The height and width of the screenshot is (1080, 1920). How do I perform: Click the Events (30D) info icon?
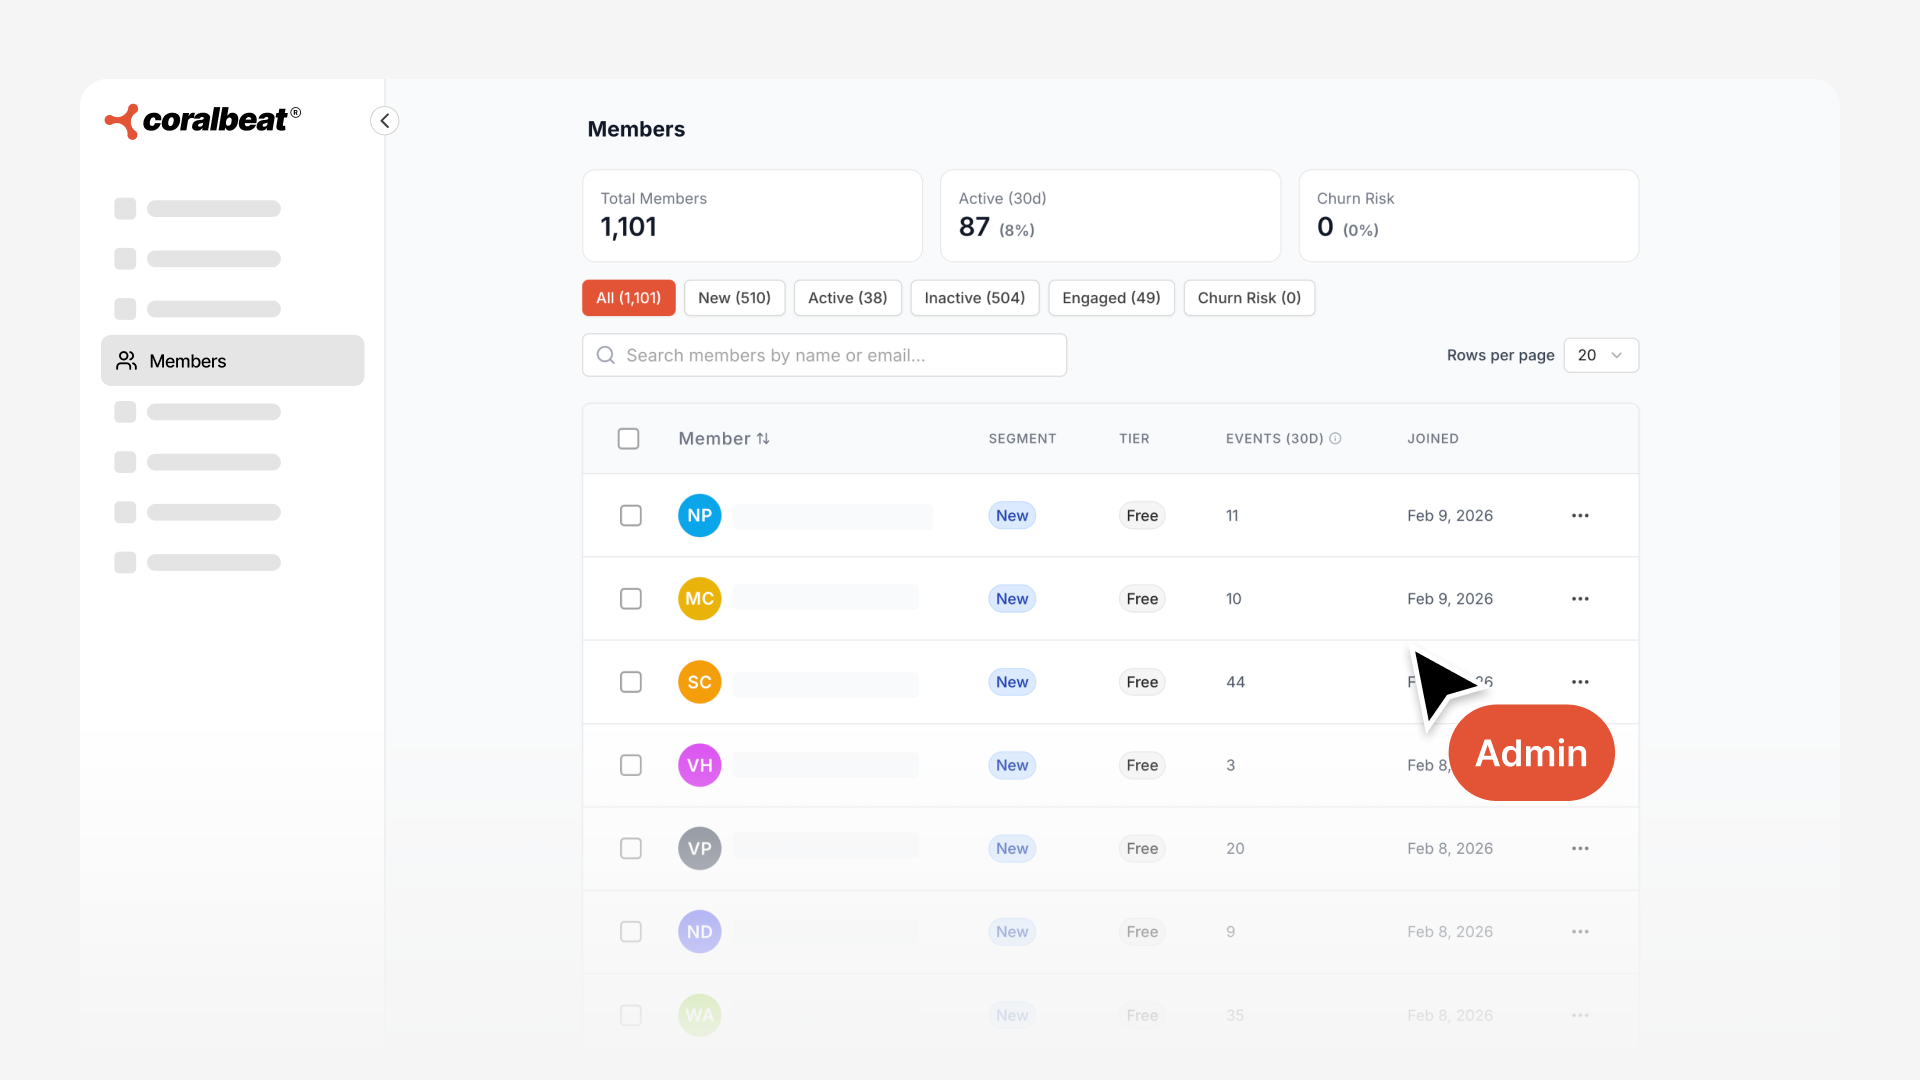(1335, 439)
